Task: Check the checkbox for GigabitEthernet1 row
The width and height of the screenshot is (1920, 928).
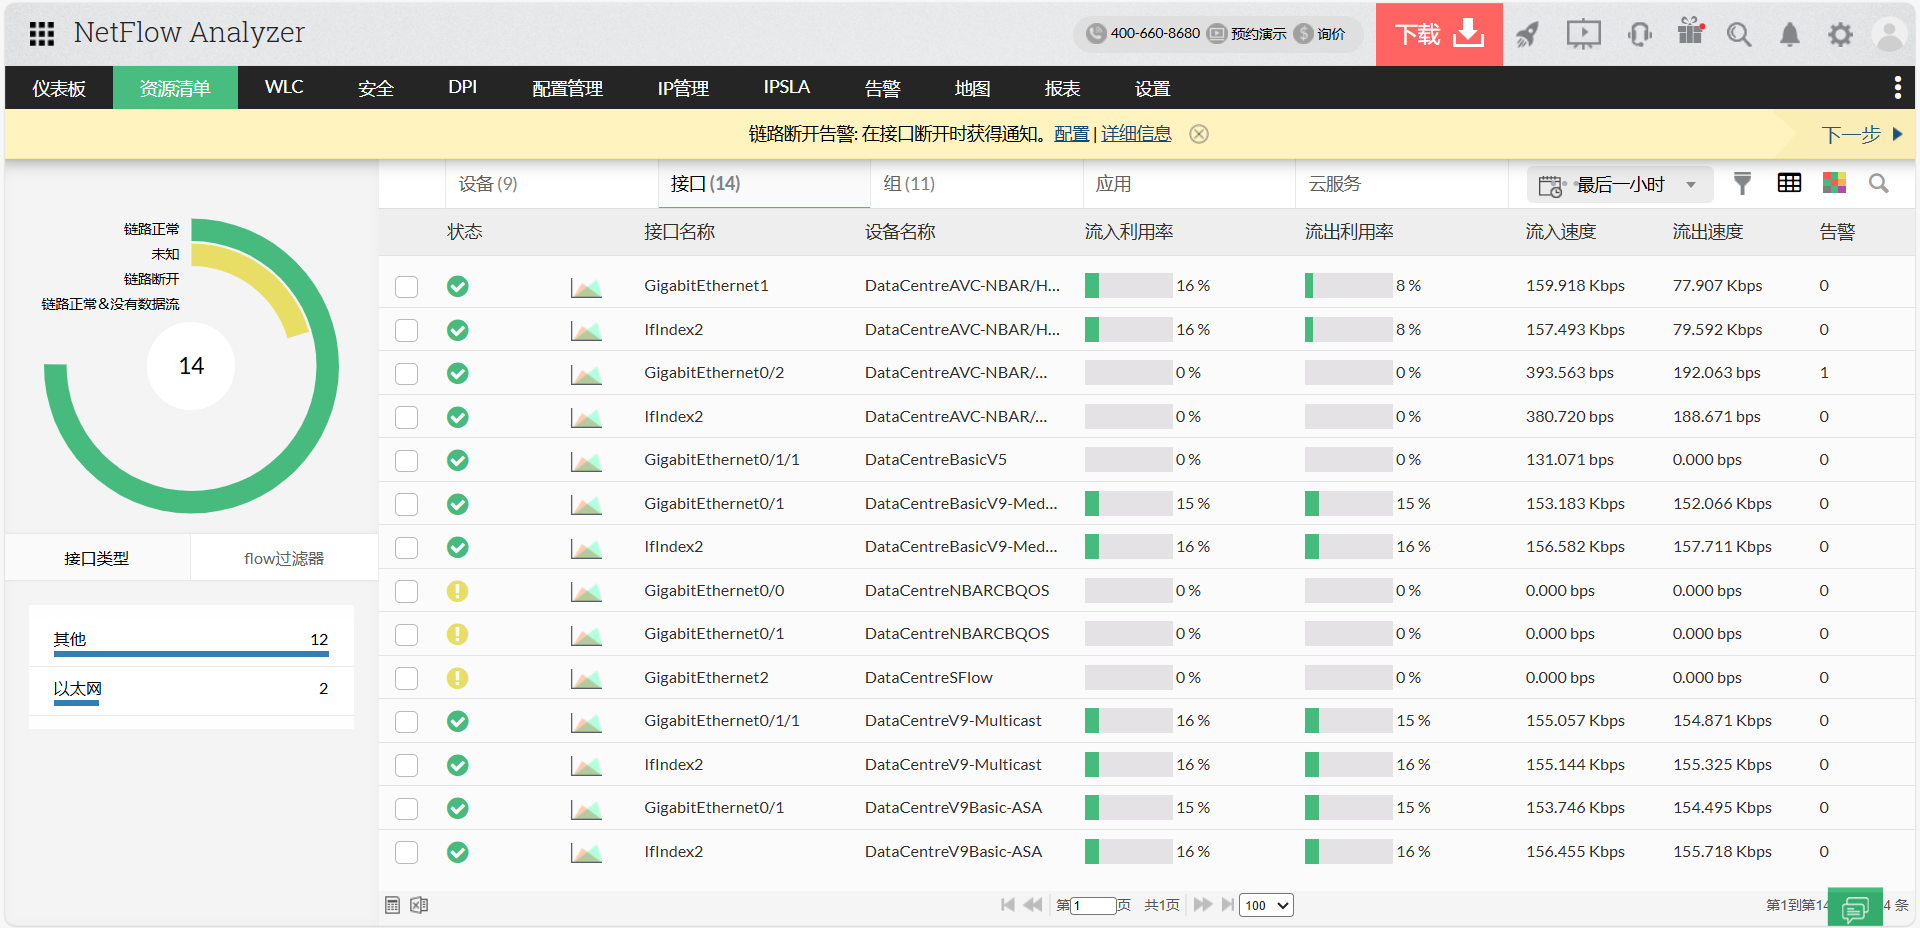Action: (x=406, y=287)
